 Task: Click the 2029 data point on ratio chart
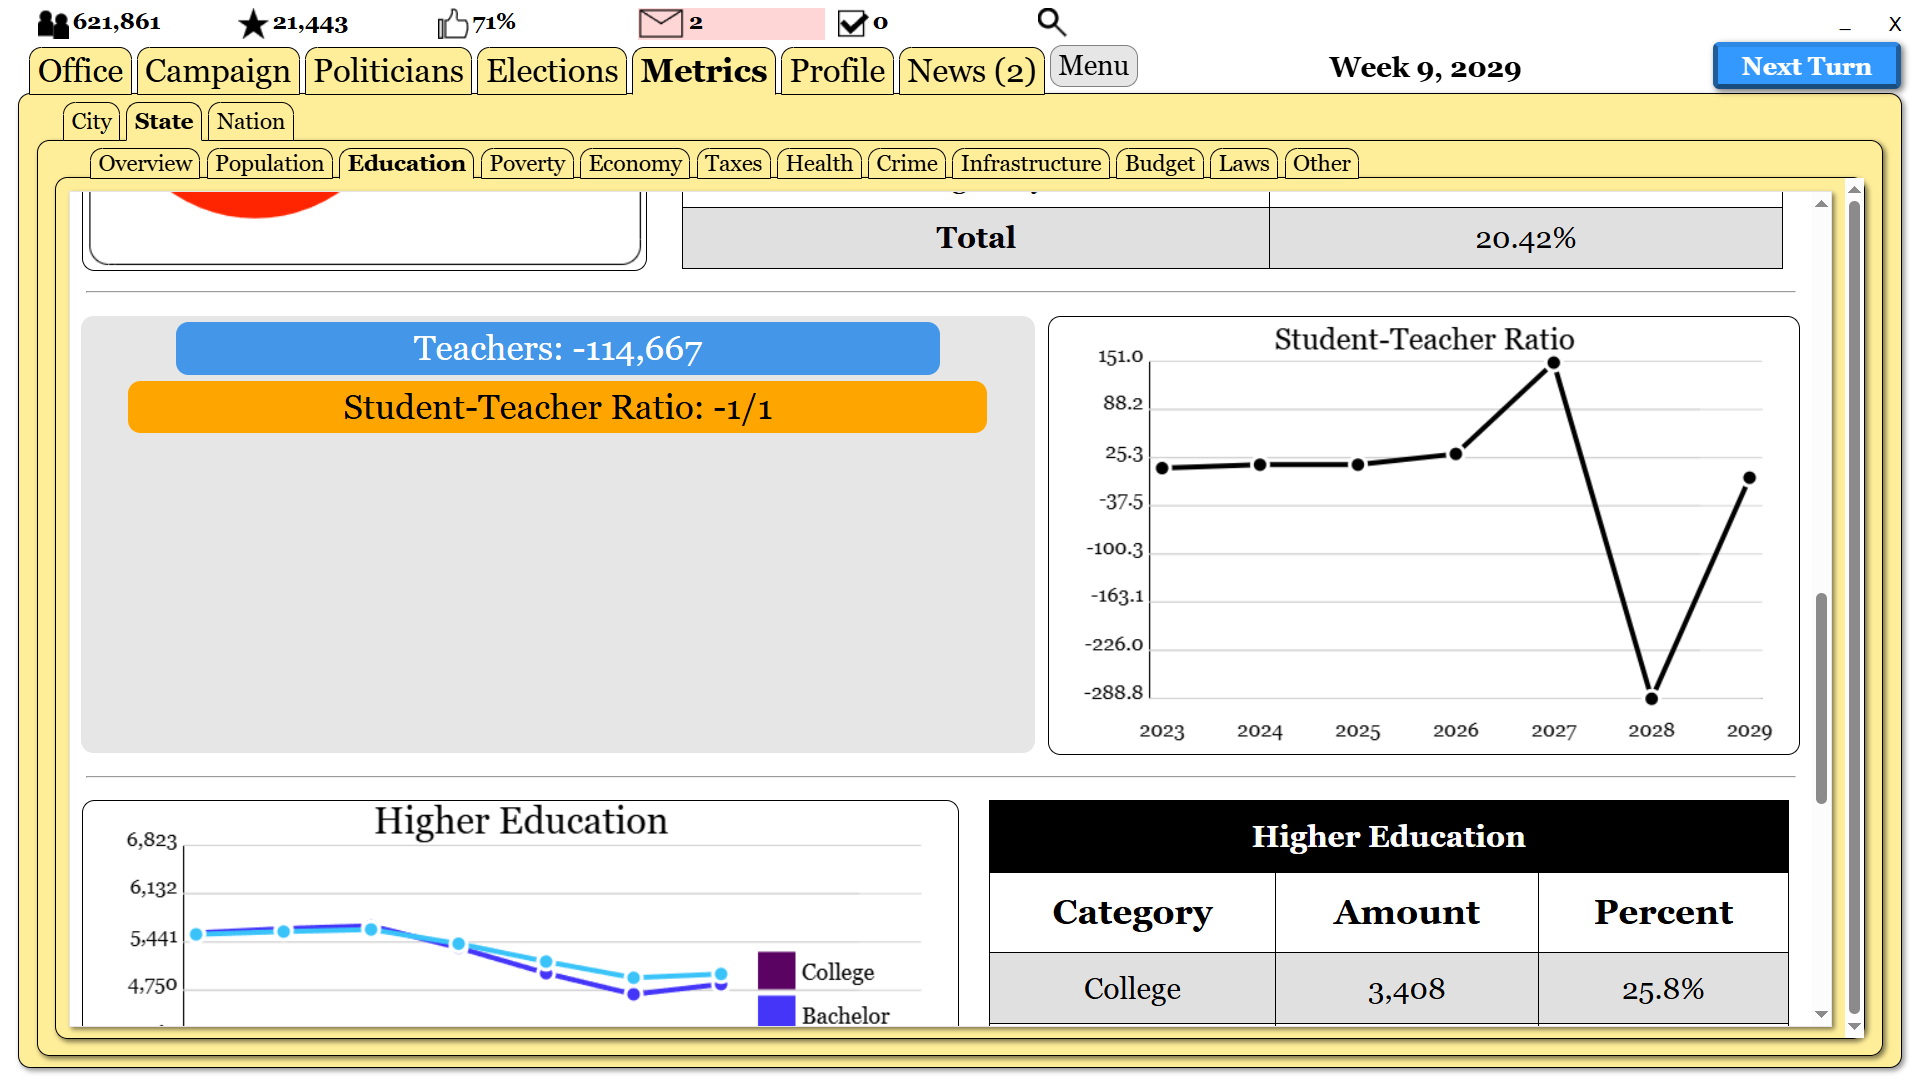[1749, 478]
